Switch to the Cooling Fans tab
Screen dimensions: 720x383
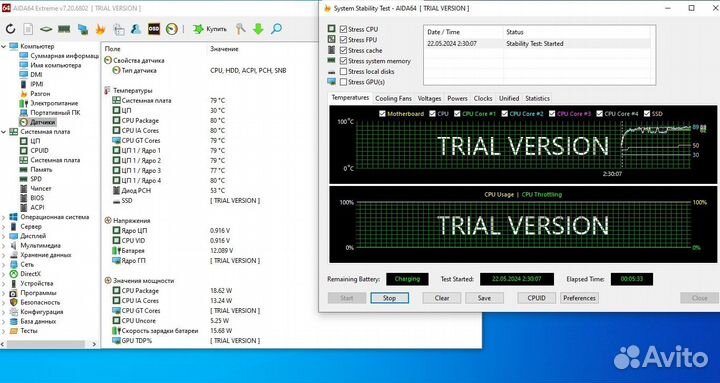point(393,98)
